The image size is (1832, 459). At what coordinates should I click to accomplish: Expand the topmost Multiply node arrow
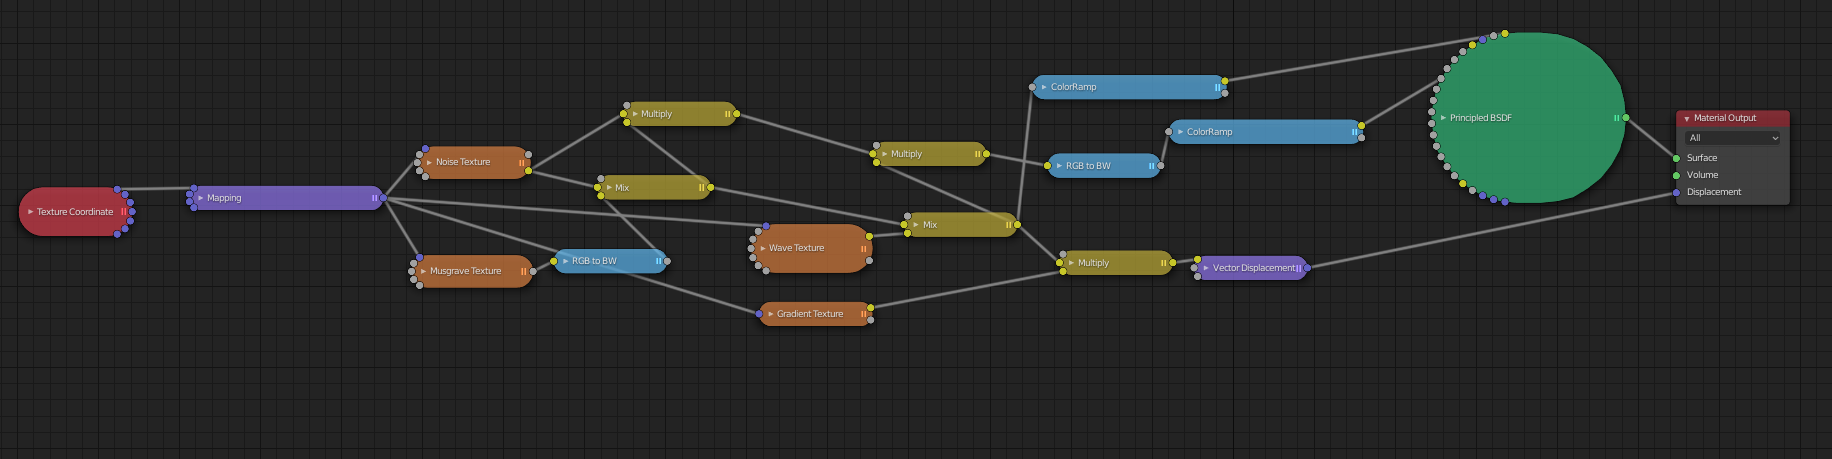pos(635,114)
